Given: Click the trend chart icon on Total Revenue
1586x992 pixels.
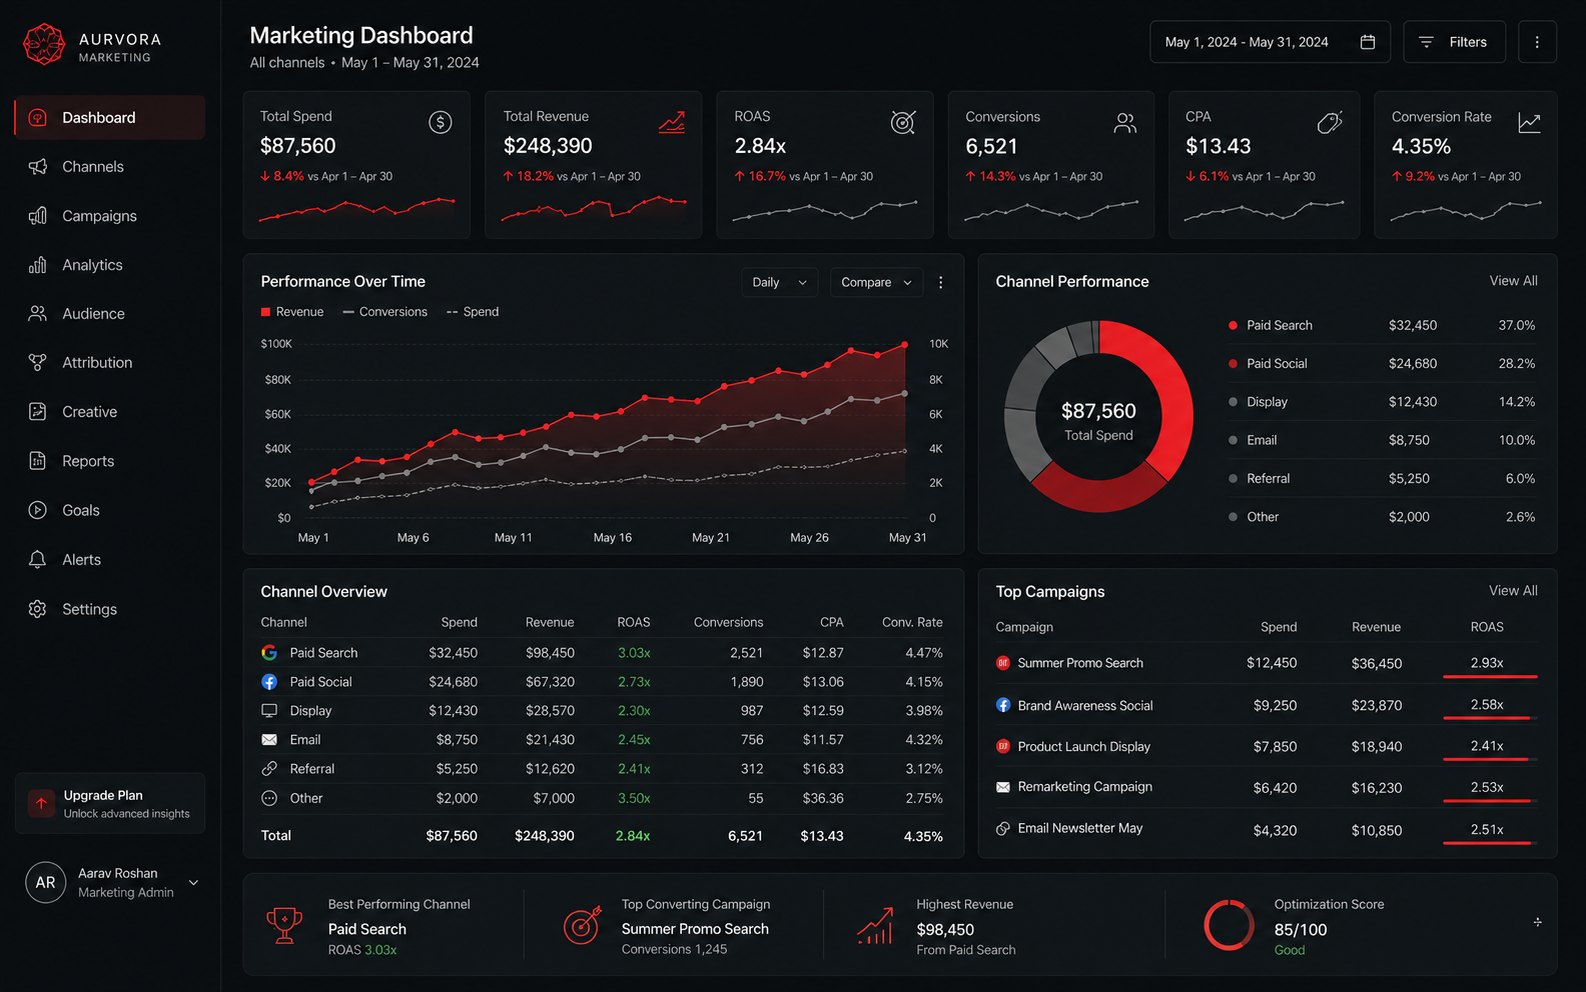Looking at the screenshot, I should (x=672, y=122).
